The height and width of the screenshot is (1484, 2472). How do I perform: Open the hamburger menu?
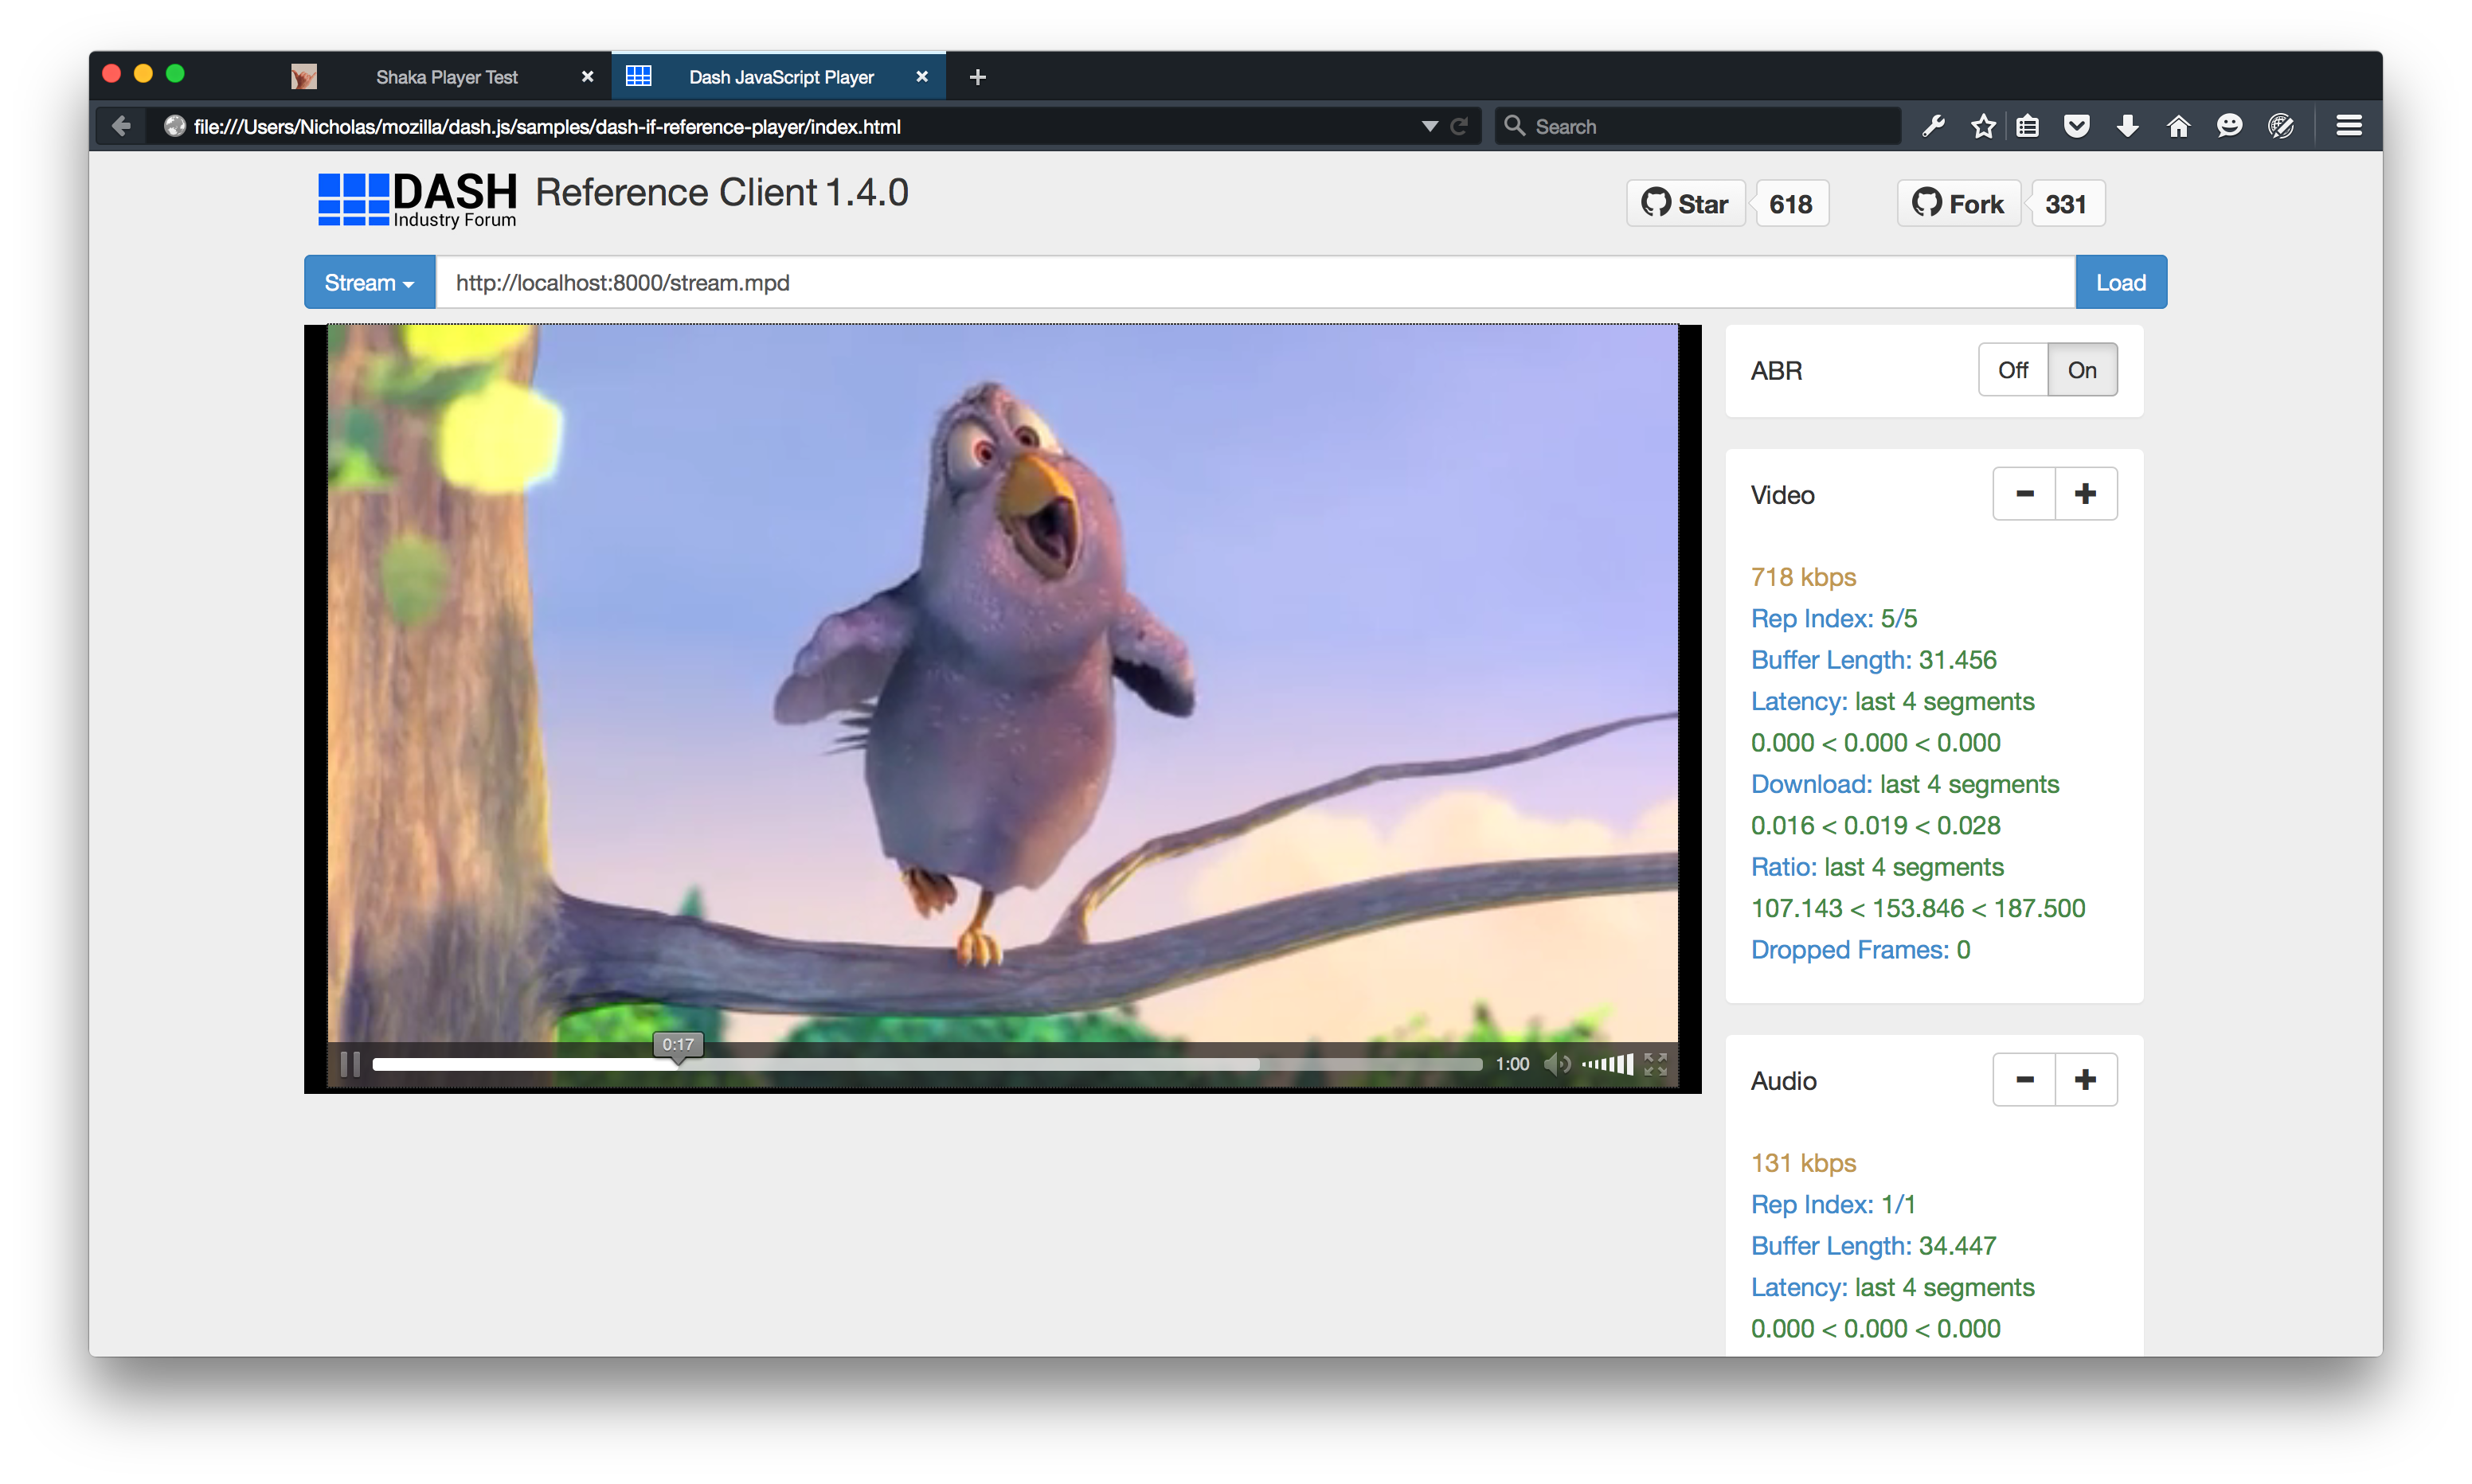[x=2349, y=126]
